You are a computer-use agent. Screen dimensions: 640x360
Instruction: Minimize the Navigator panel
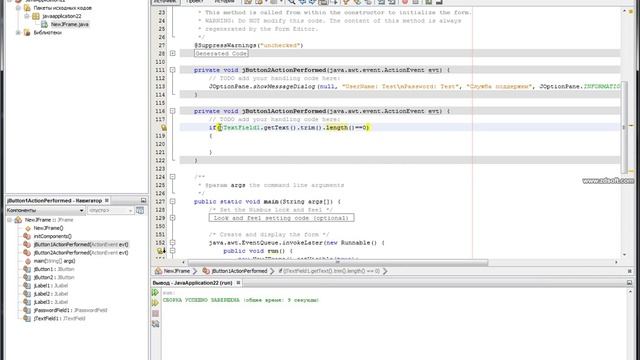click(x=143, y=200)
